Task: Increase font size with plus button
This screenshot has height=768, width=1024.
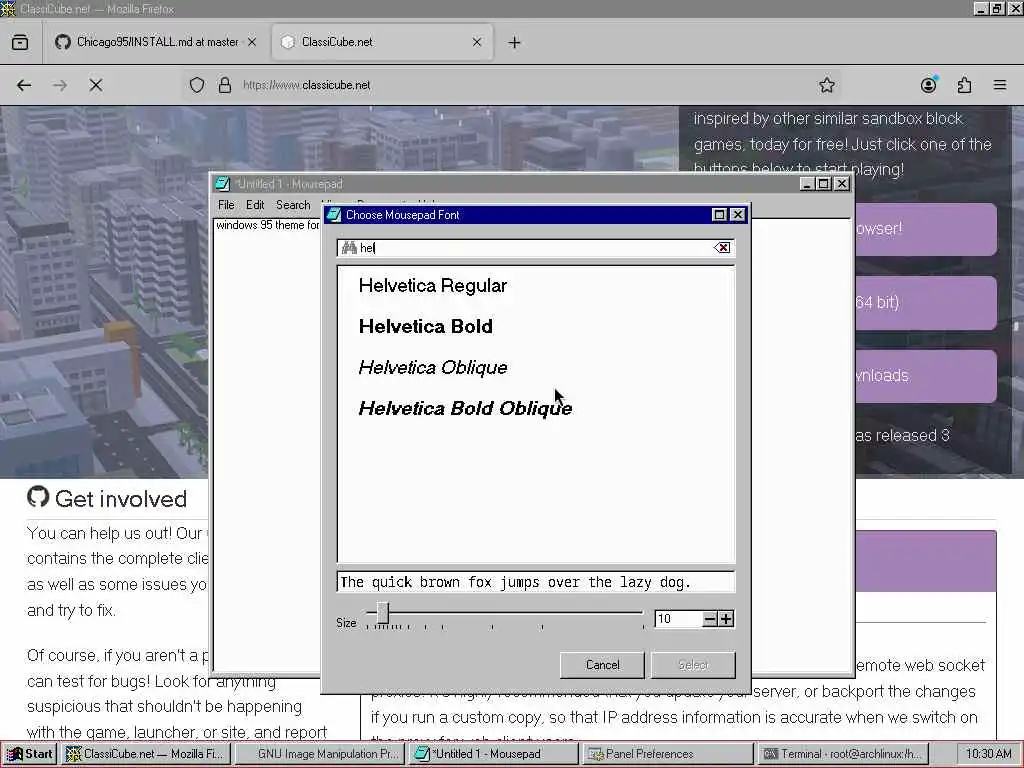Action: tap(726, 618)
